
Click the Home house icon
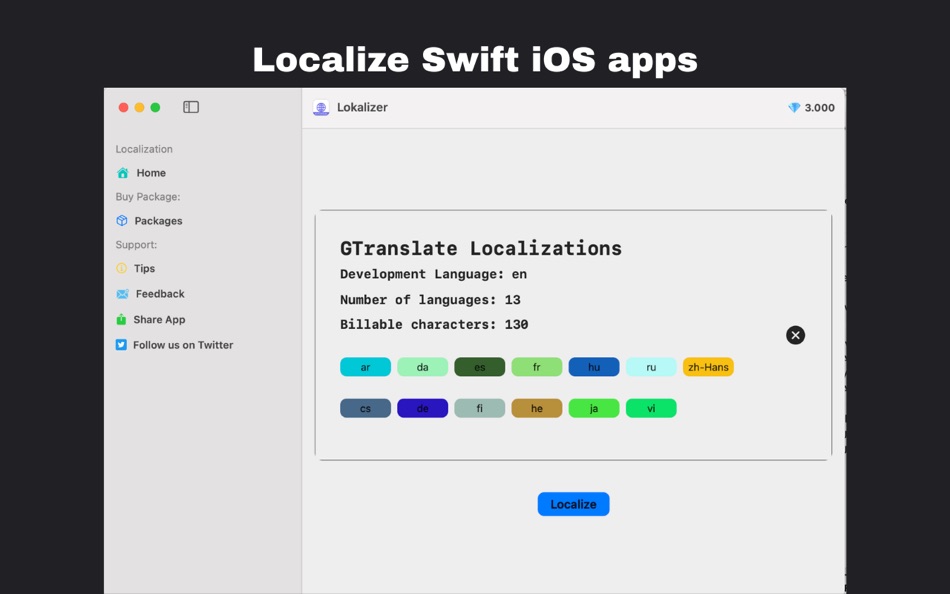point(122,173)
